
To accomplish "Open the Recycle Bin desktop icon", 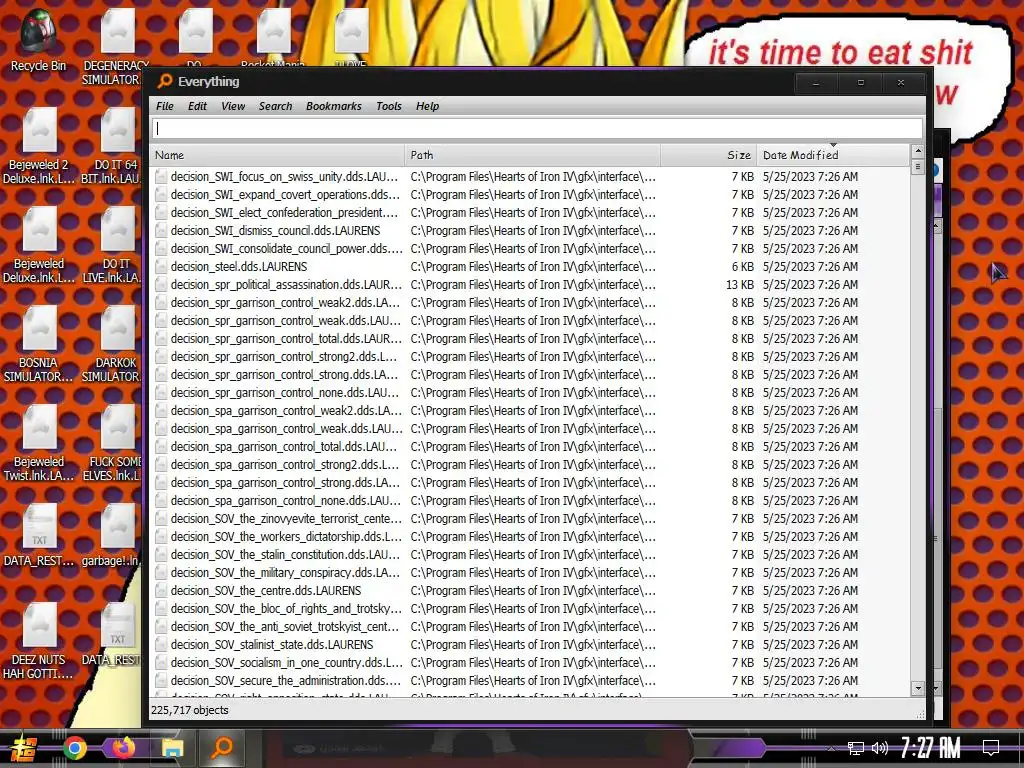I will pos(38,40).
